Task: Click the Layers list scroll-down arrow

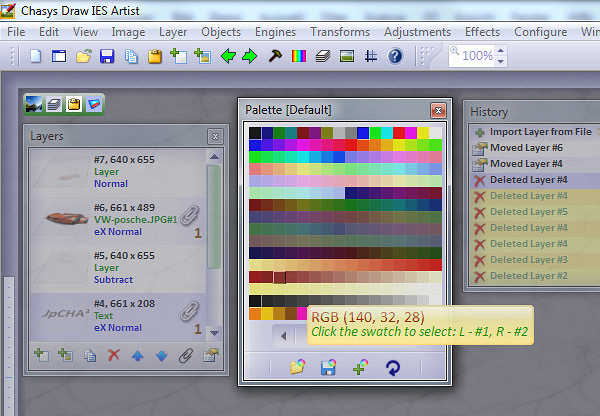Action: click(214, 331)
